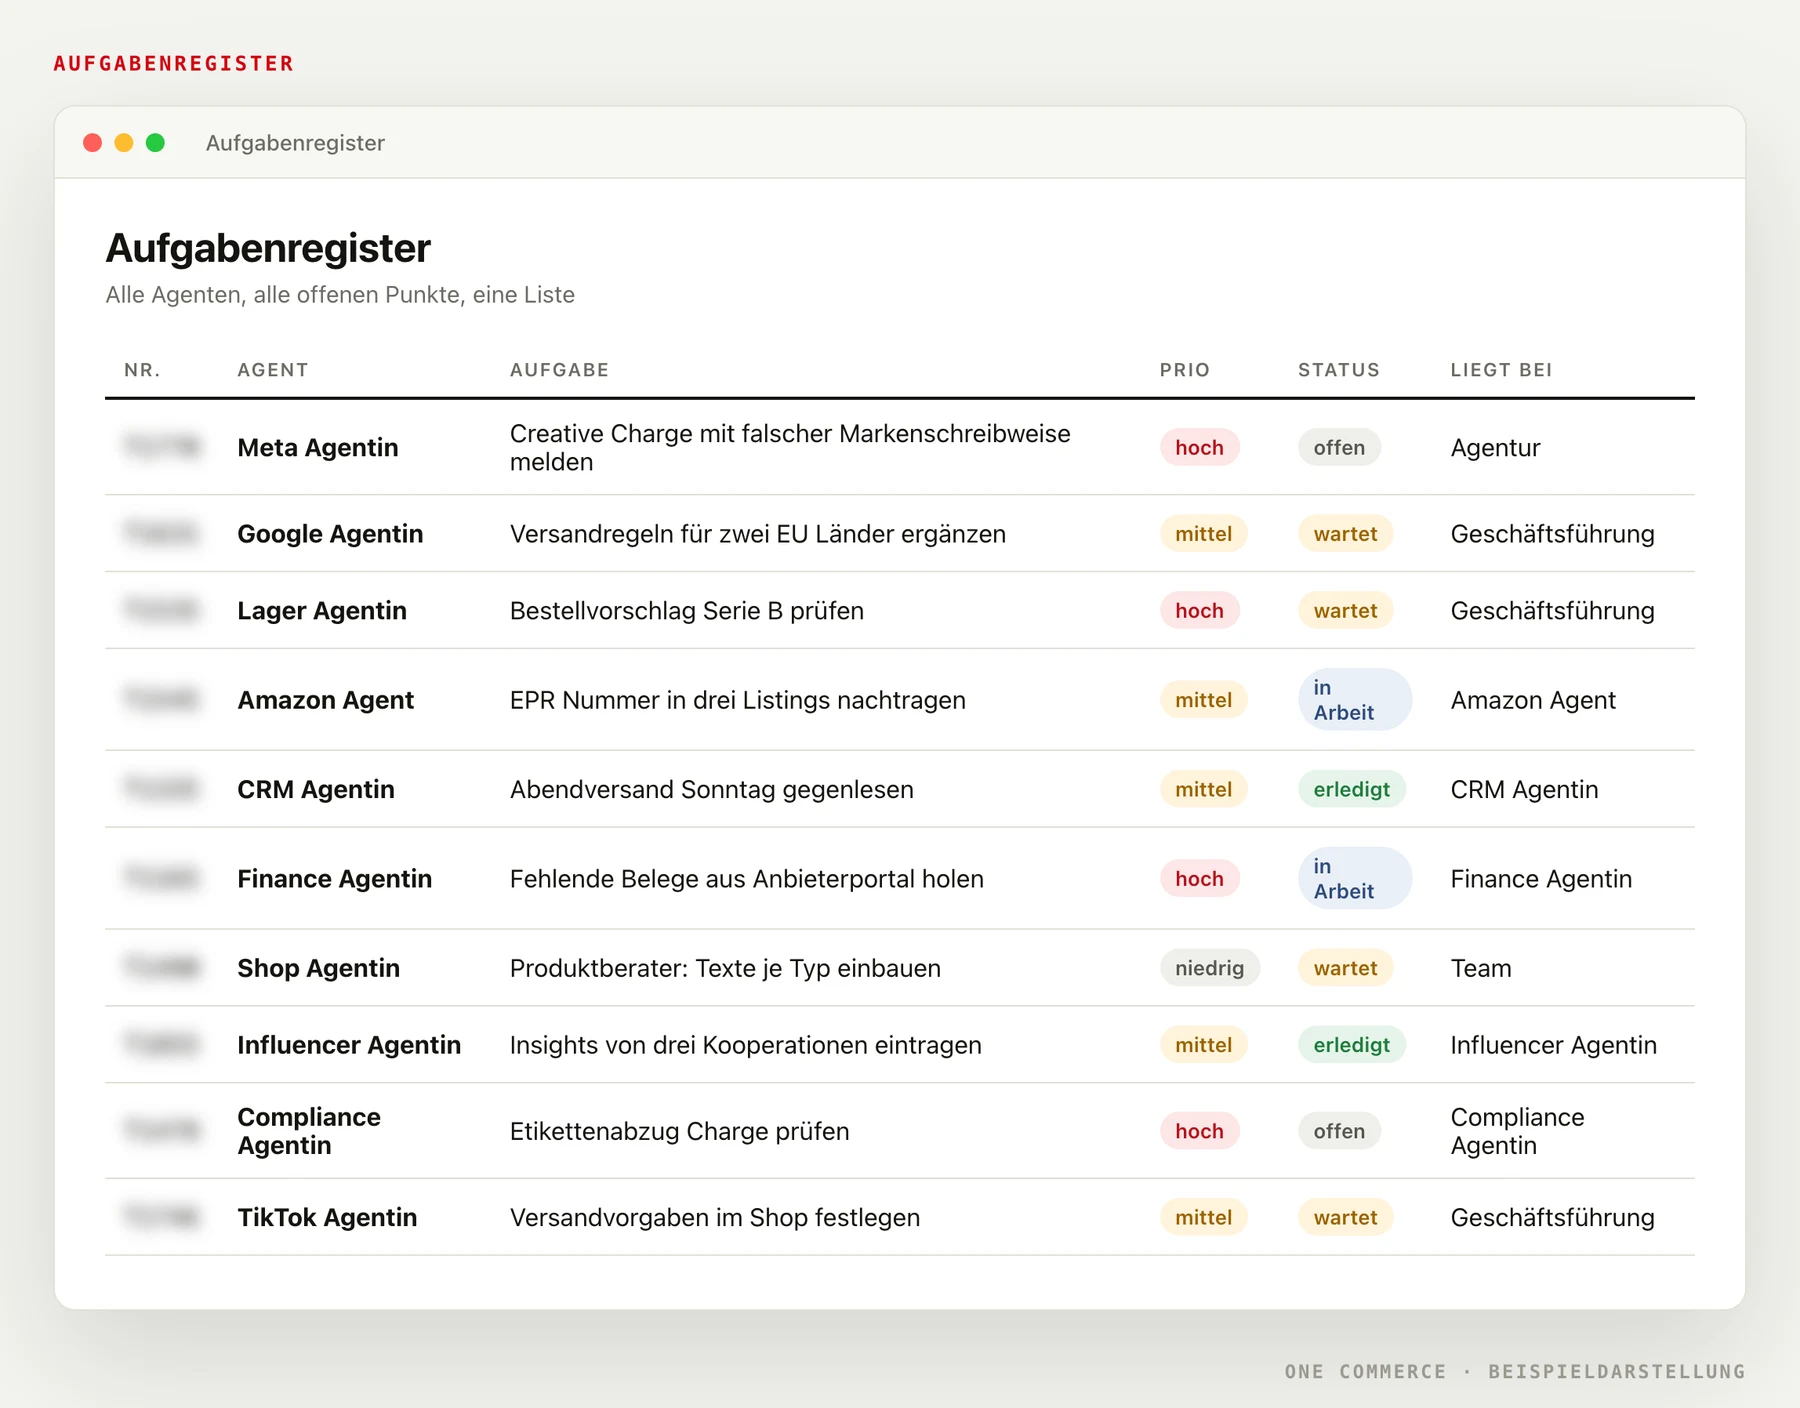
Task: Click the 'offen' status in Compliance Agentin row
Action: (1339, 1131)
